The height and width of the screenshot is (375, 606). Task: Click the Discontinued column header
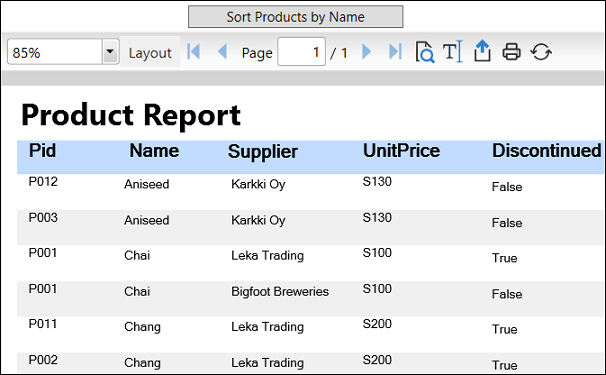[x=546, y=150]
